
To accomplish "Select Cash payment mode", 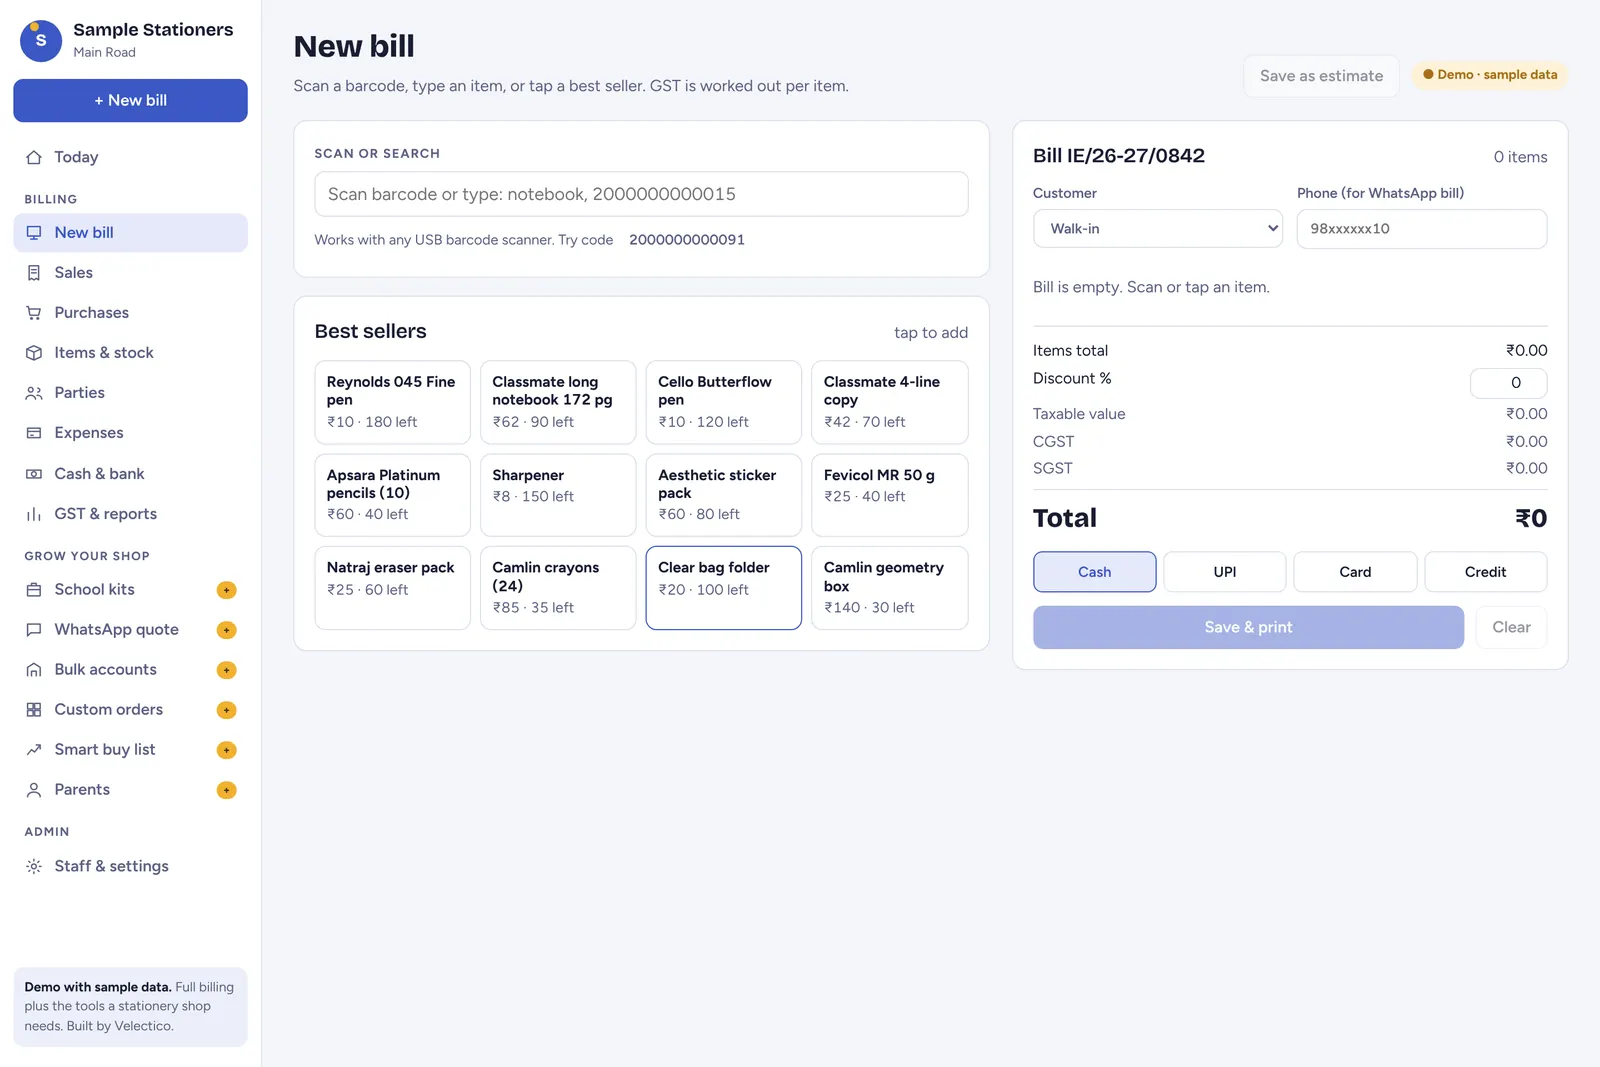I will (x=1094, y=572).
